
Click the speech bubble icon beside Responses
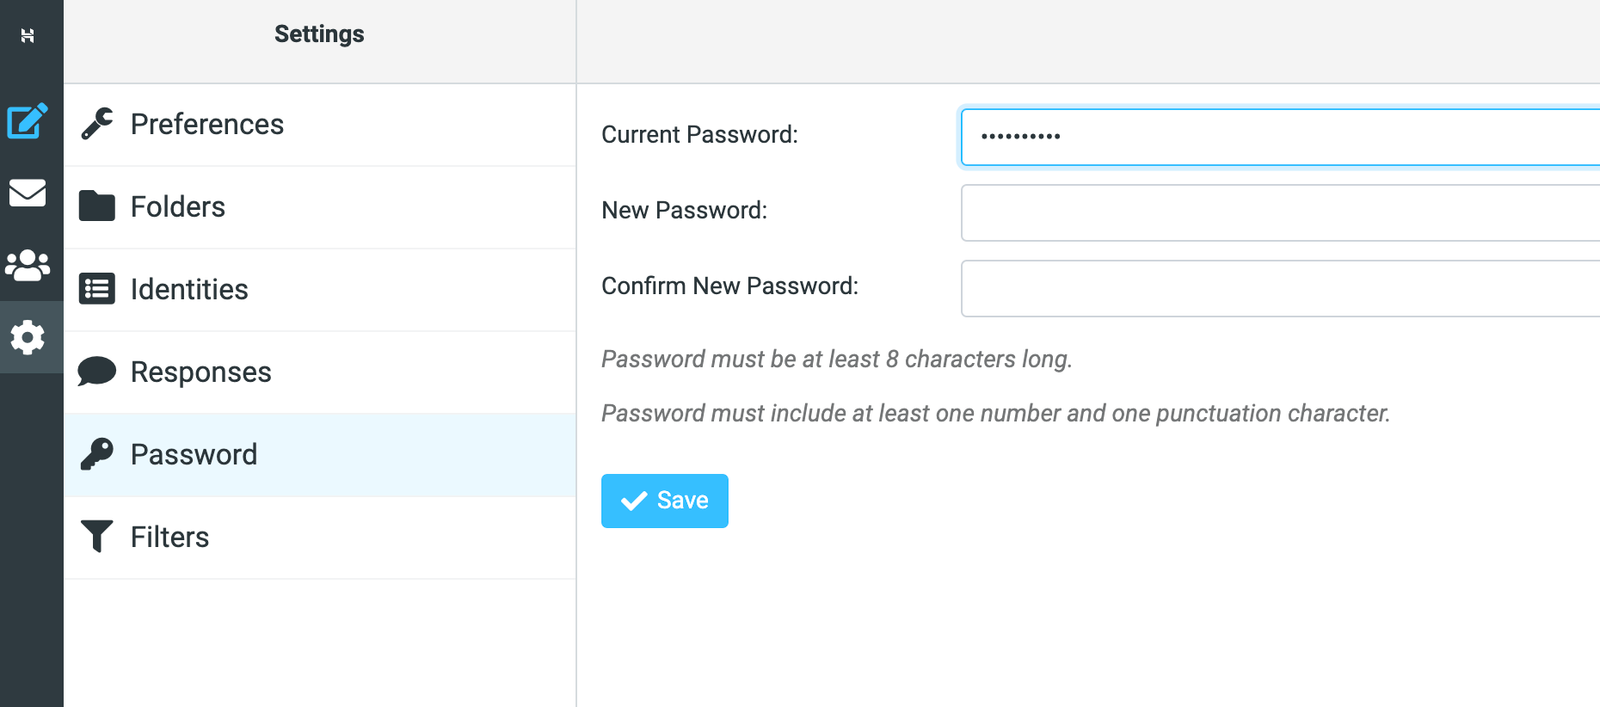click(97, 371)
